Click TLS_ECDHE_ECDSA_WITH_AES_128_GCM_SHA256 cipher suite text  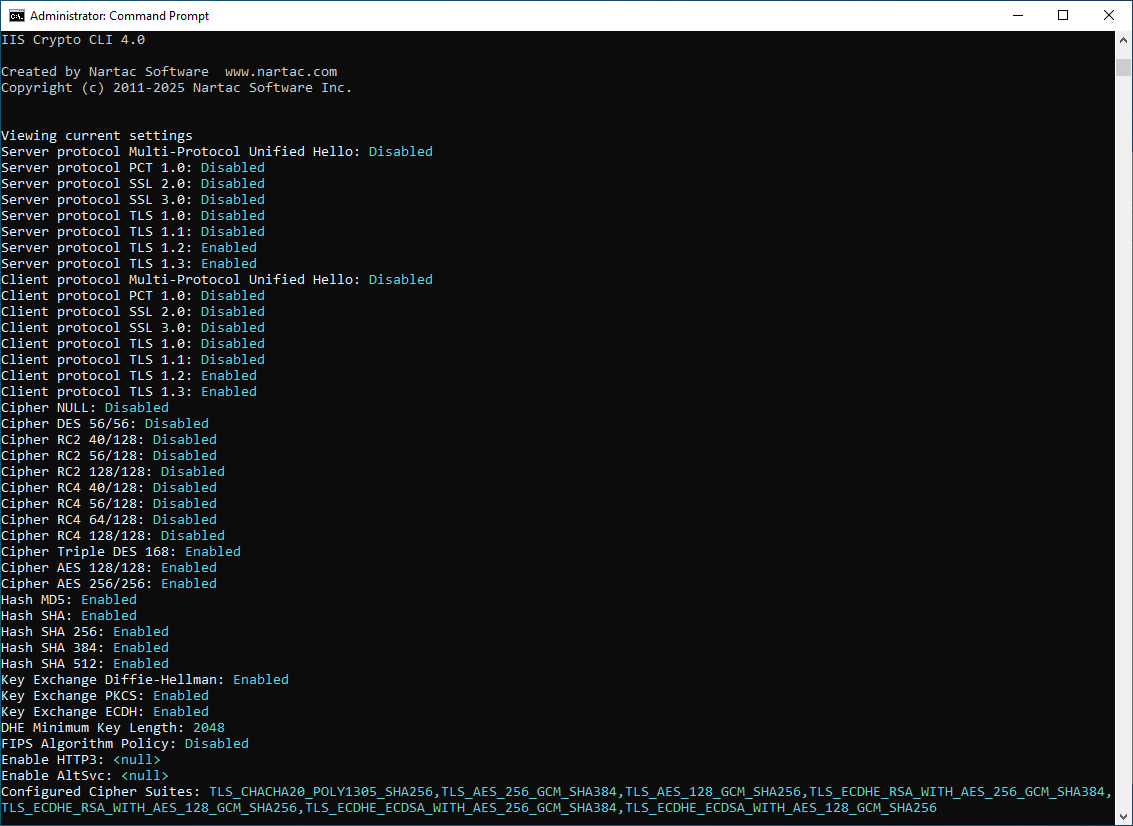pos(780,808)
